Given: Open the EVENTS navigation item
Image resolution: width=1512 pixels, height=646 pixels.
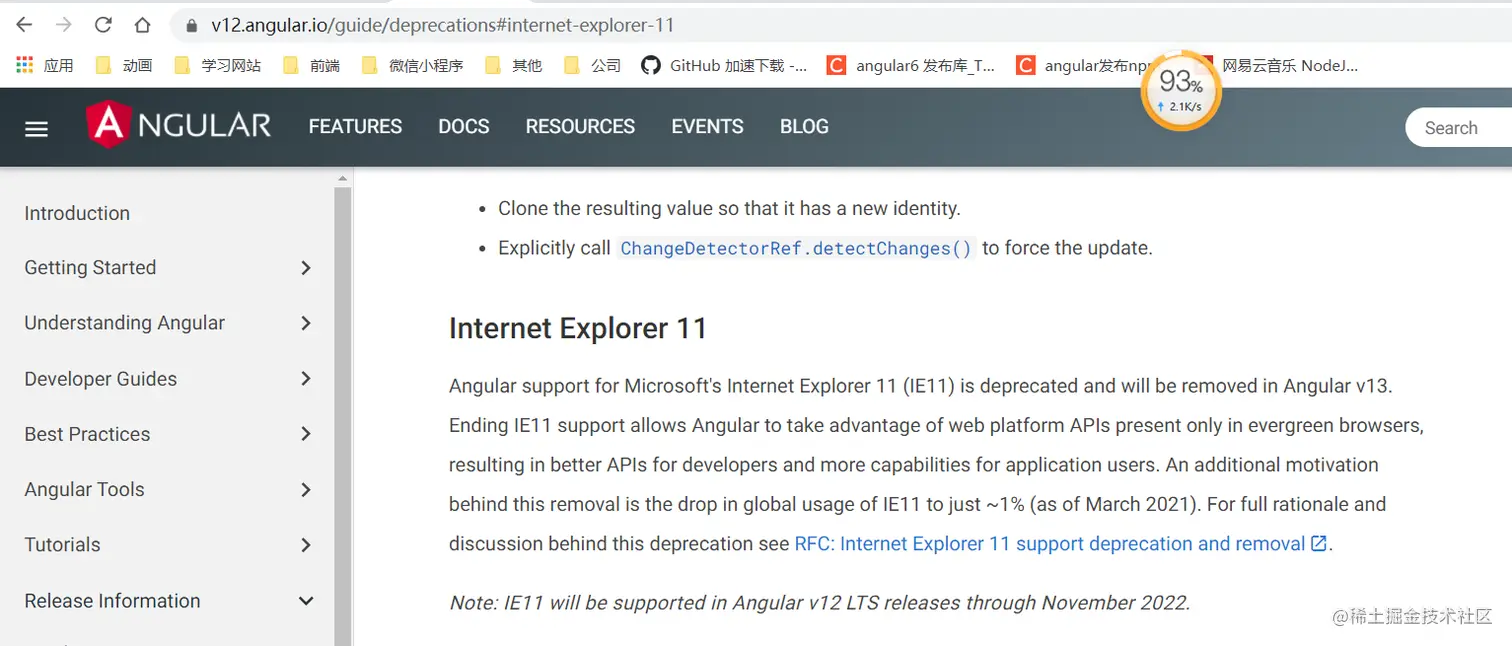Looking at the screenshot, I should tap(707, 127).
